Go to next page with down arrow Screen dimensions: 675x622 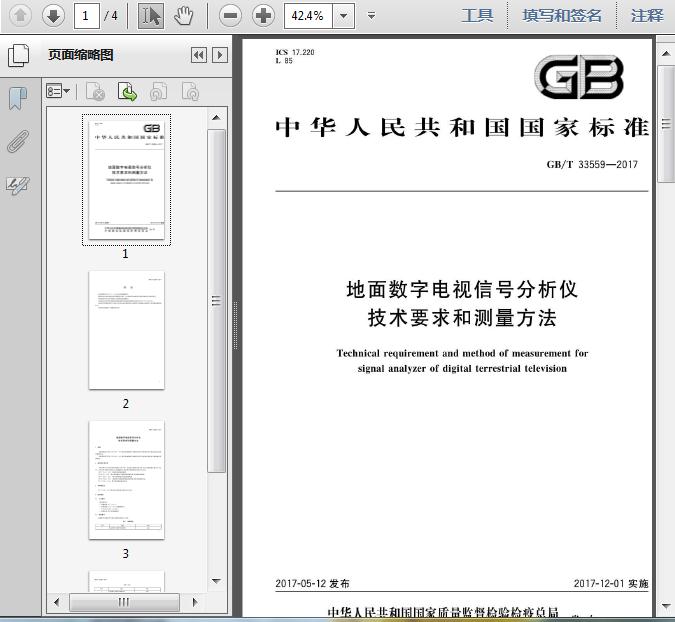coord(53,15)
